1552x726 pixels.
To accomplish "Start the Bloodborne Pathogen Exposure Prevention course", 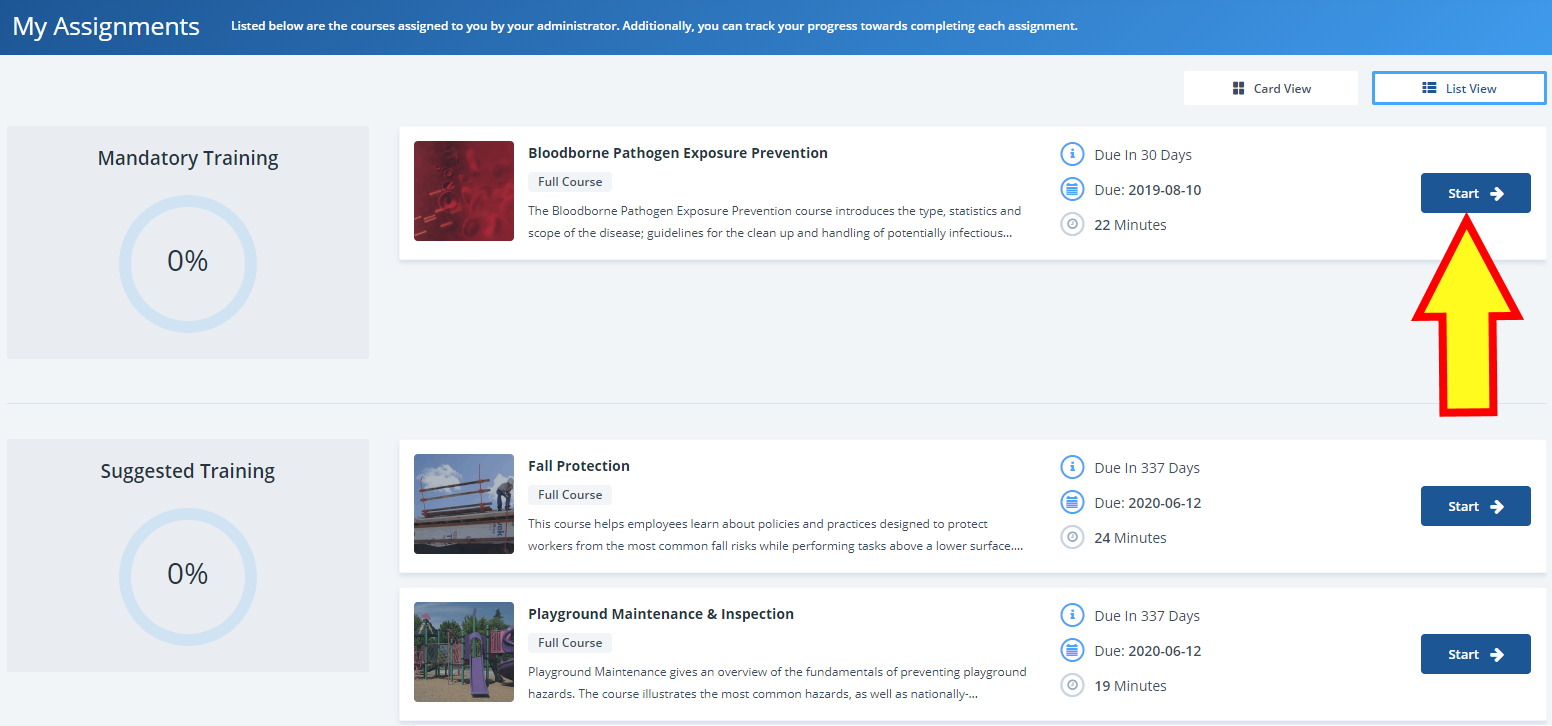I will pos(1475,193).
